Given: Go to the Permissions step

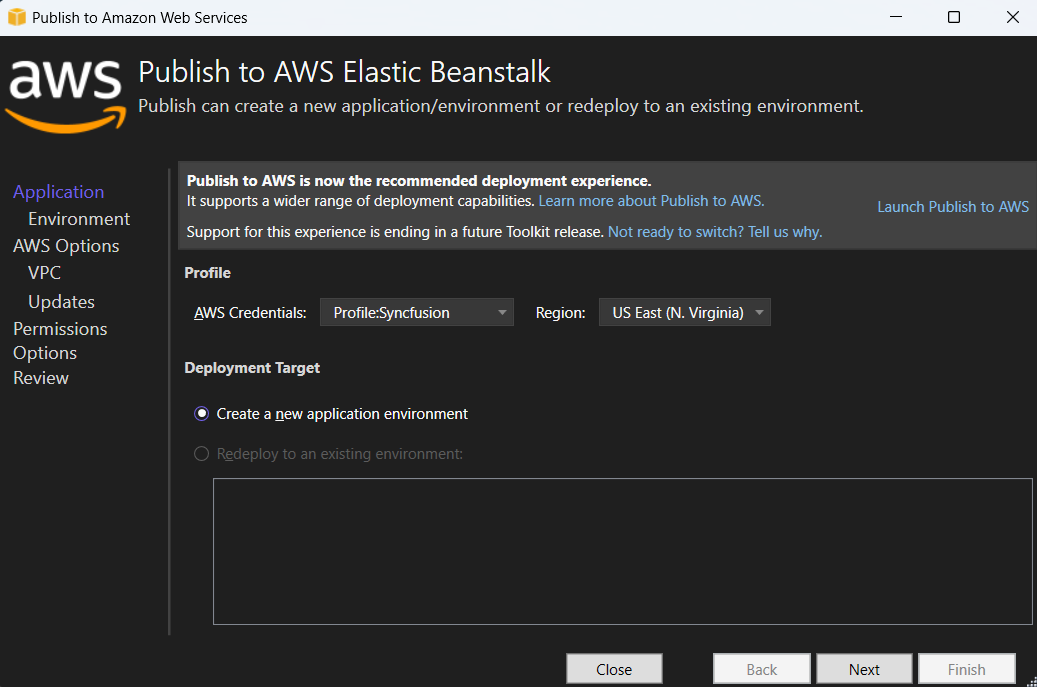Looking at the screenshot, I should click(60, 329).
